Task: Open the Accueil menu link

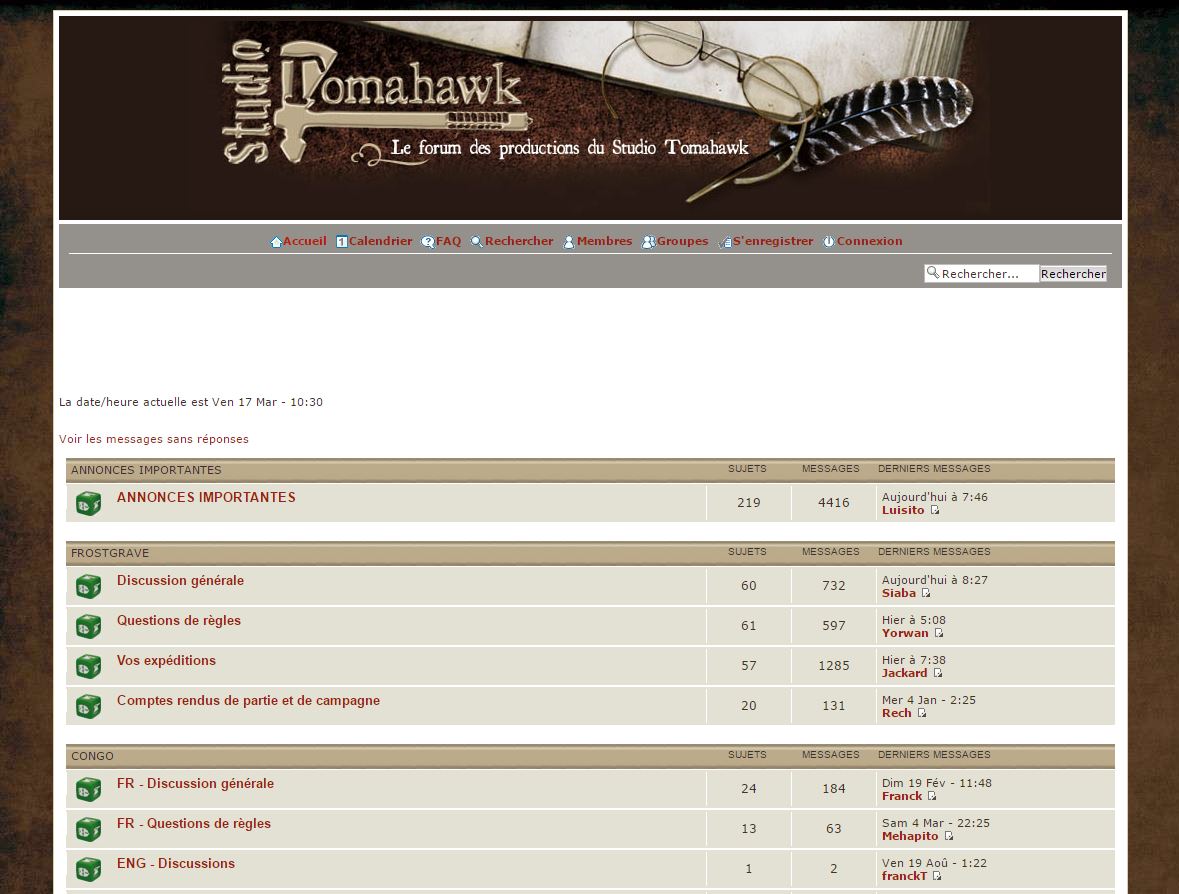Action: (x=305, y=241)
